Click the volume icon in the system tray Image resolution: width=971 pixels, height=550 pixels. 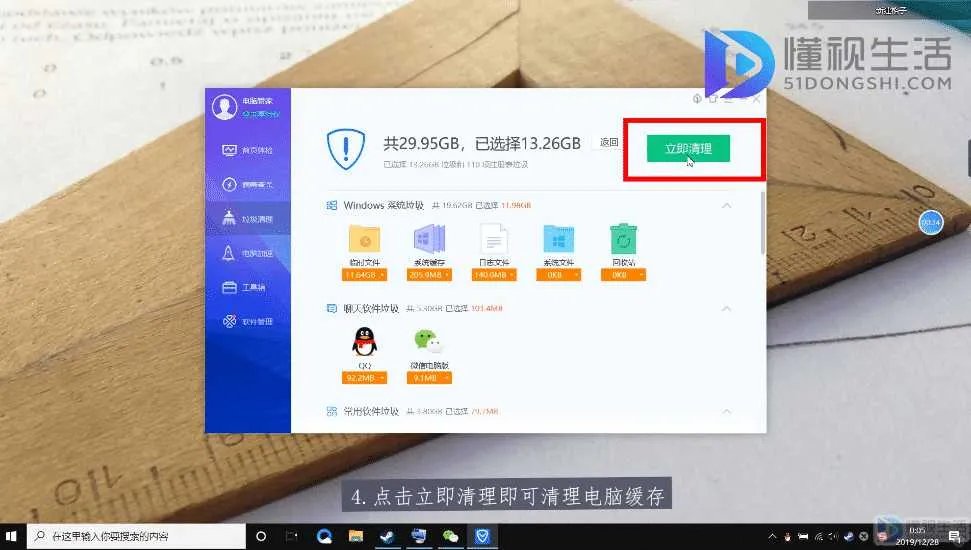(x=833, y=536)
